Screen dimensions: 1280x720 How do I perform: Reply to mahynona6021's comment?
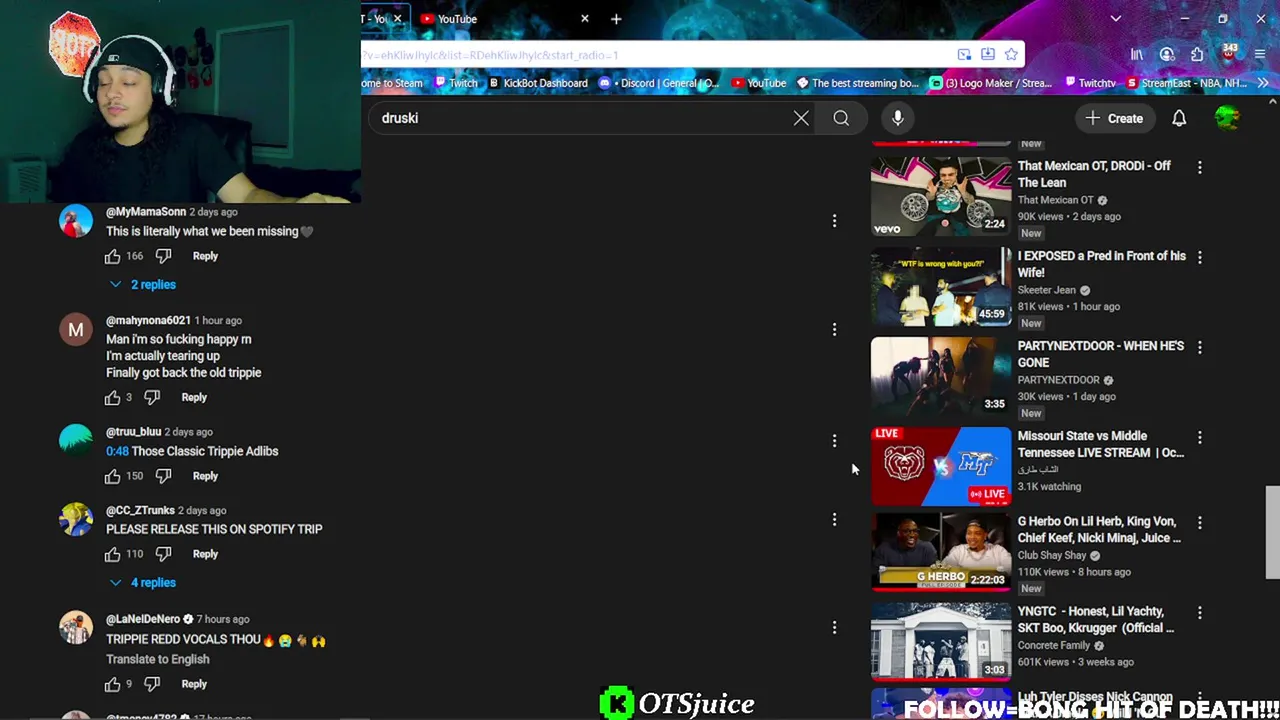194,397
